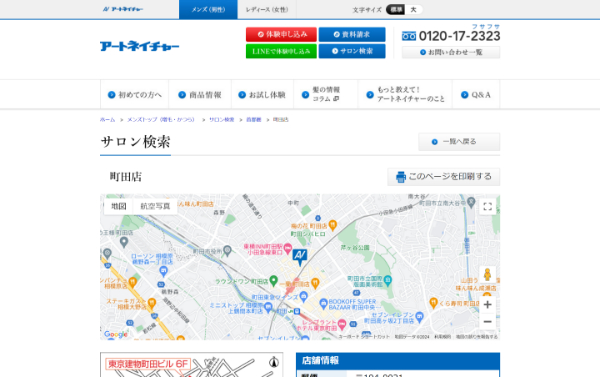Click ラウンドワン町田店 map marker
Viewport: 600px width, 377px height.
click(273, 281)
